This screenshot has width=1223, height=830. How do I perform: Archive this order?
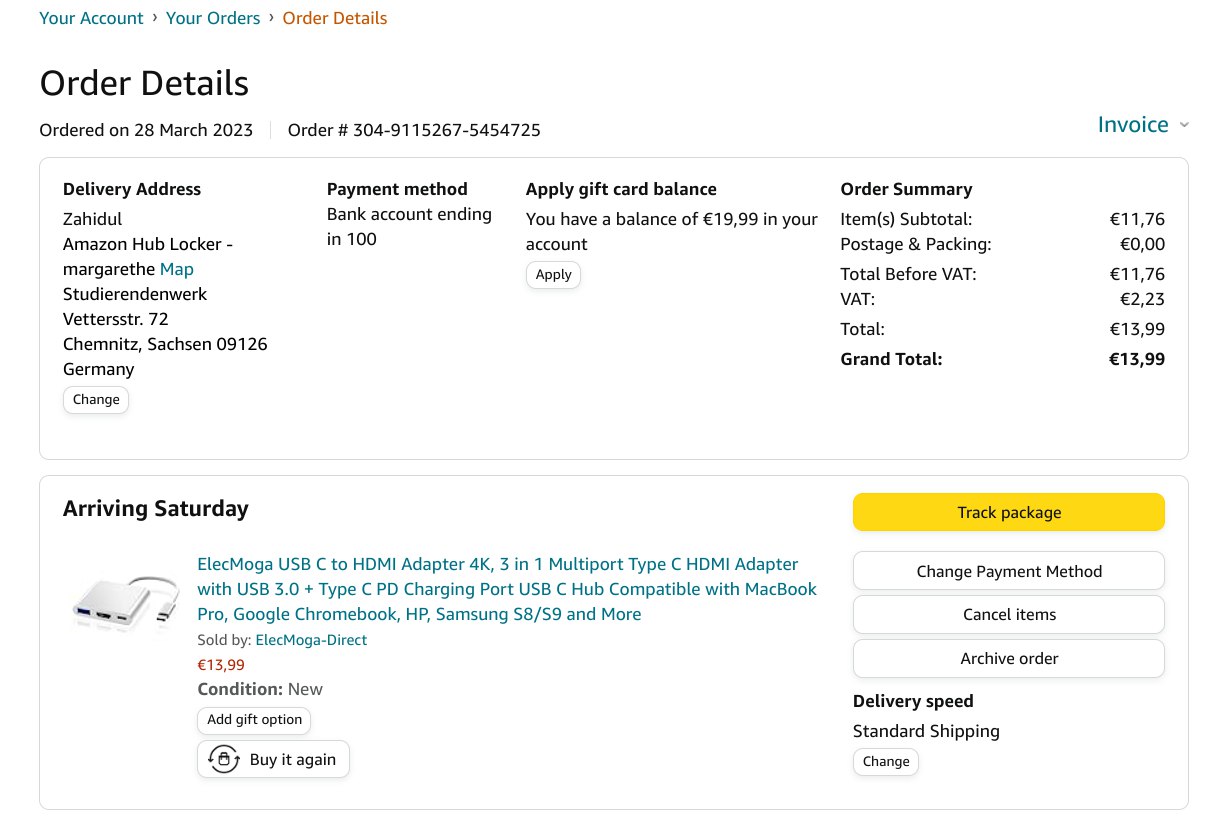point(1008,659)
